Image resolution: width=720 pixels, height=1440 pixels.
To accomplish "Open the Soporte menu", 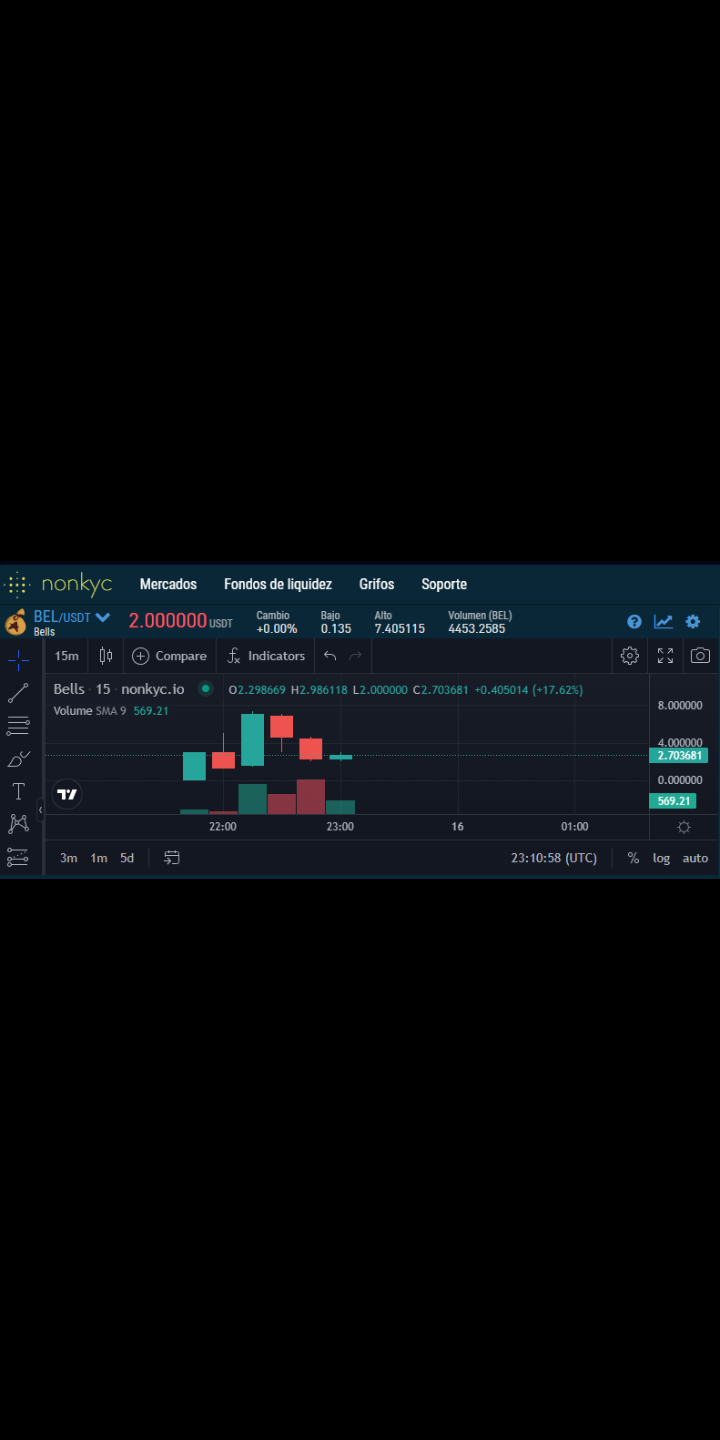I will point(444,584).
